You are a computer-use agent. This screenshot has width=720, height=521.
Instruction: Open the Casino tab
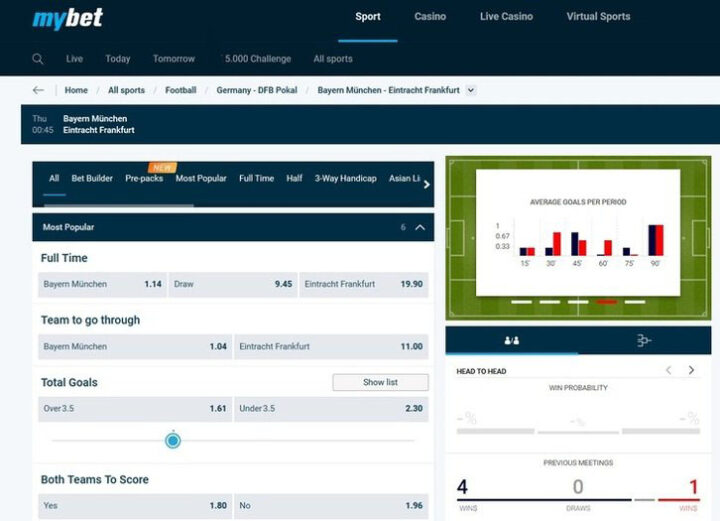[x=430, y=17]
